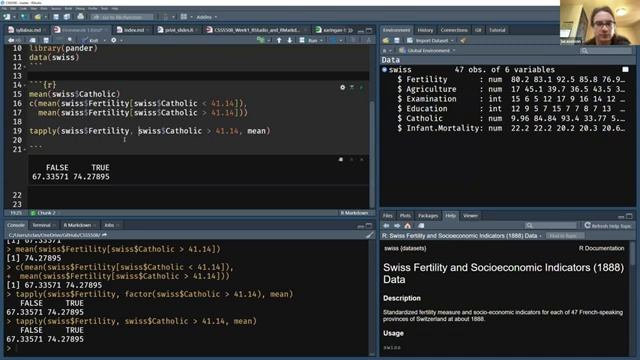Screen dimensions: 640x360
Task: Switch to the Connections tab
Action: pyautogui.click(x=454, y=30)
